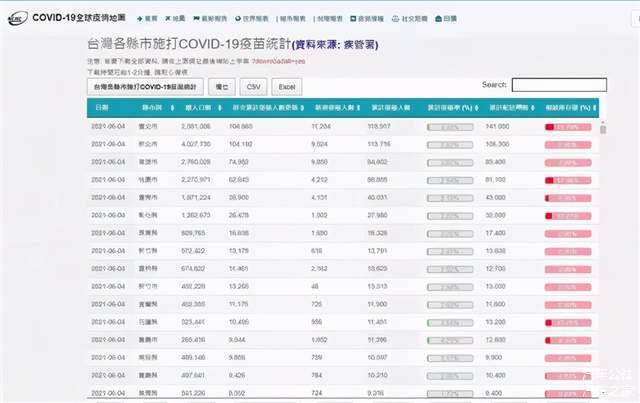Open the red ?downloadall=yes link

(x=278, y=61)
